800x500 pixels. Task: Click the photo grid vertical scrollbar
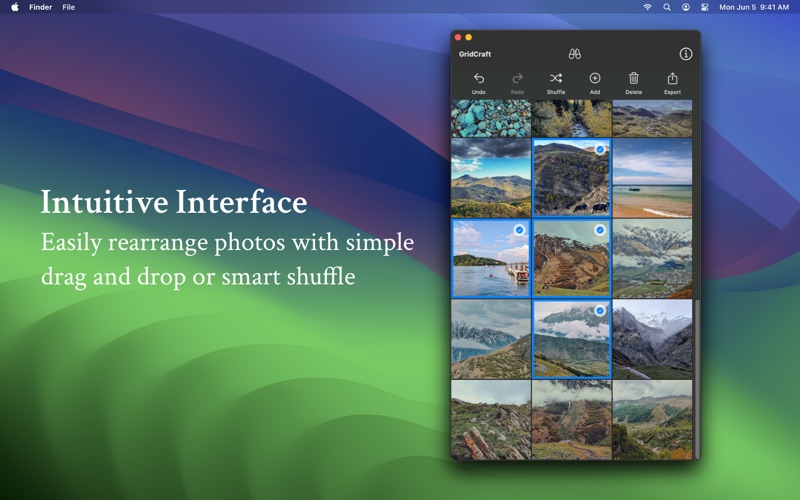(x=696, y=379)
